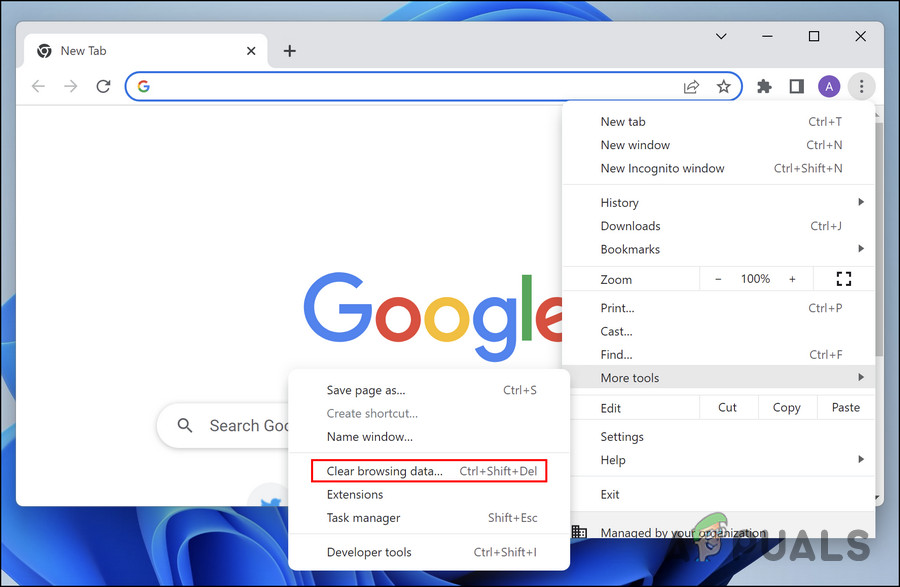Viewport: 900px width, 587px height.
Task: Open Developer tools from submenu
Action: point(429,552)
